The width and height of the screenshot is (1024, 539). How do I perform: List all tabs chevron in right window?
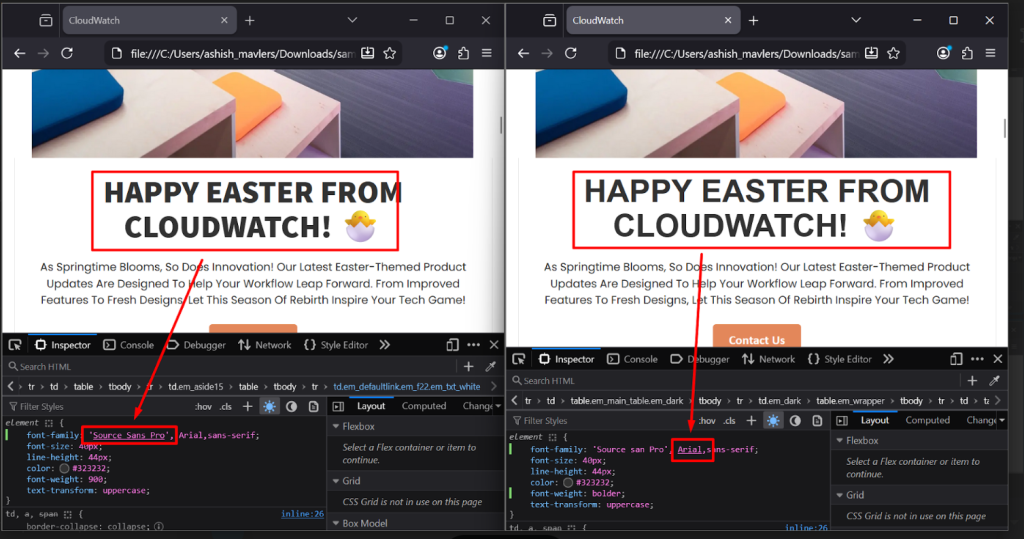[856, 20]
